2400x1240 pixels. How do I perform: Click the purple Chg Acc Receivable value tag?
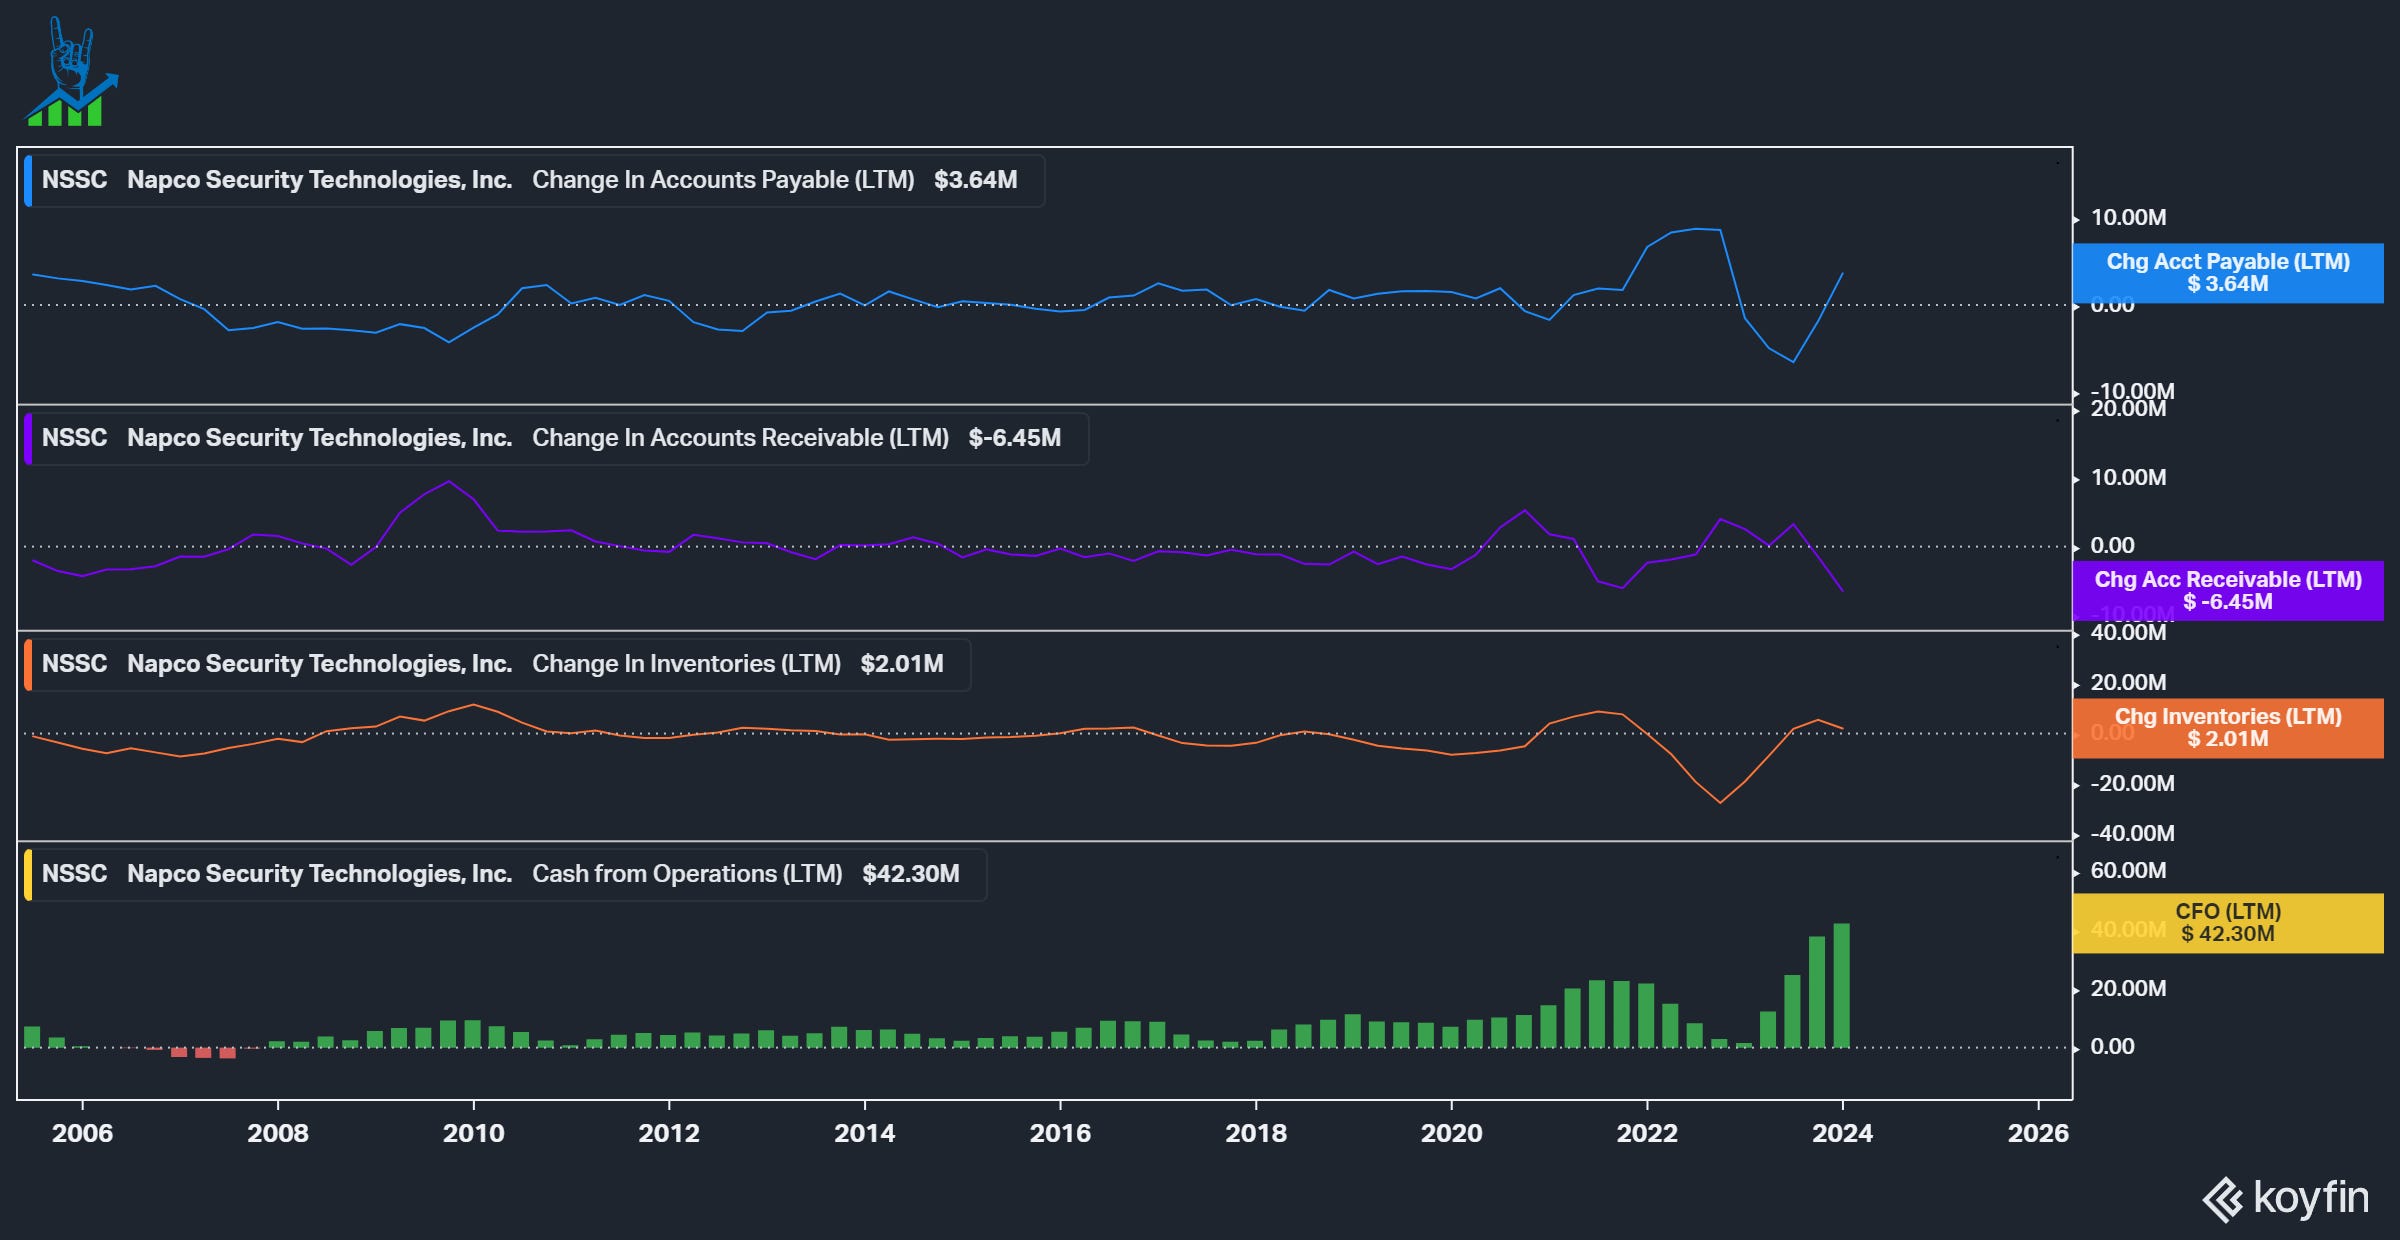point(2228,591)
